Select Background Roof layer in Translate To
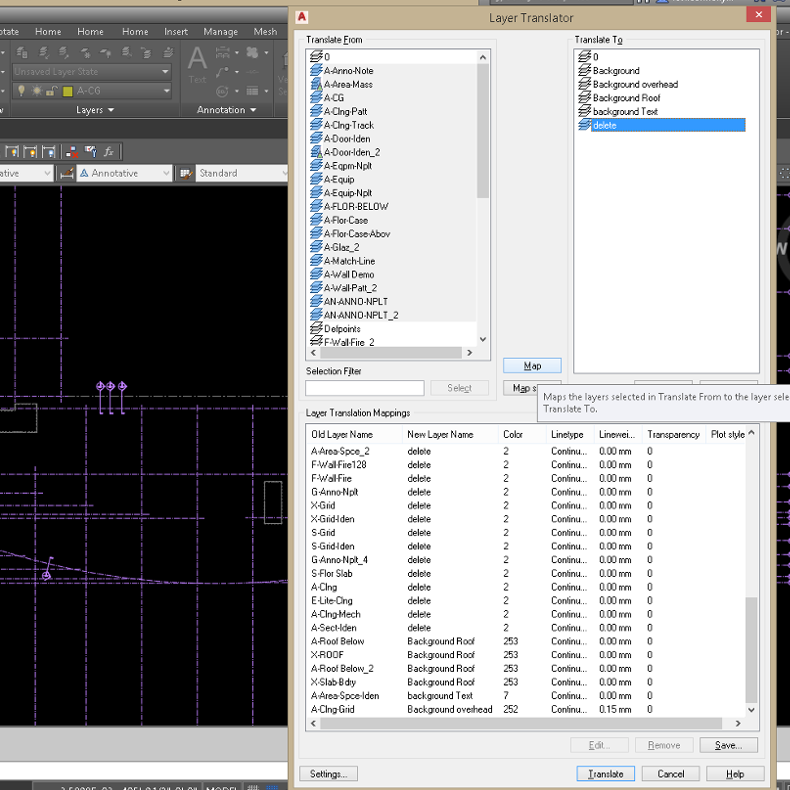The height and width of the screenshot is (790, 790). (x=626, y=98)
